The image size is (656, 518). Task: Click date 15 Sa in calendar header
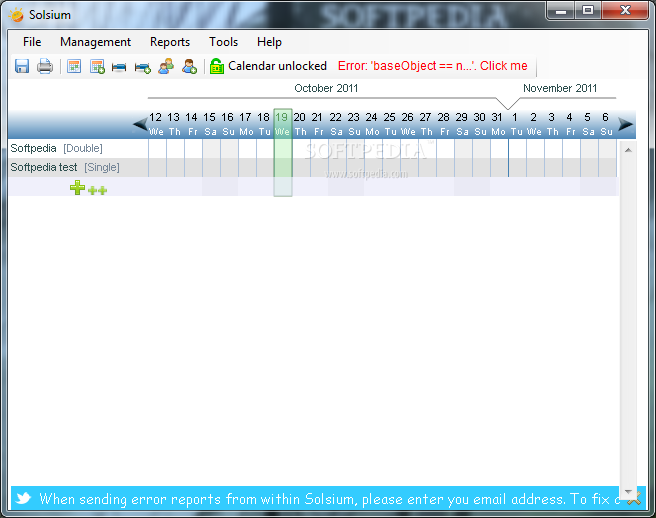[210, 124]
